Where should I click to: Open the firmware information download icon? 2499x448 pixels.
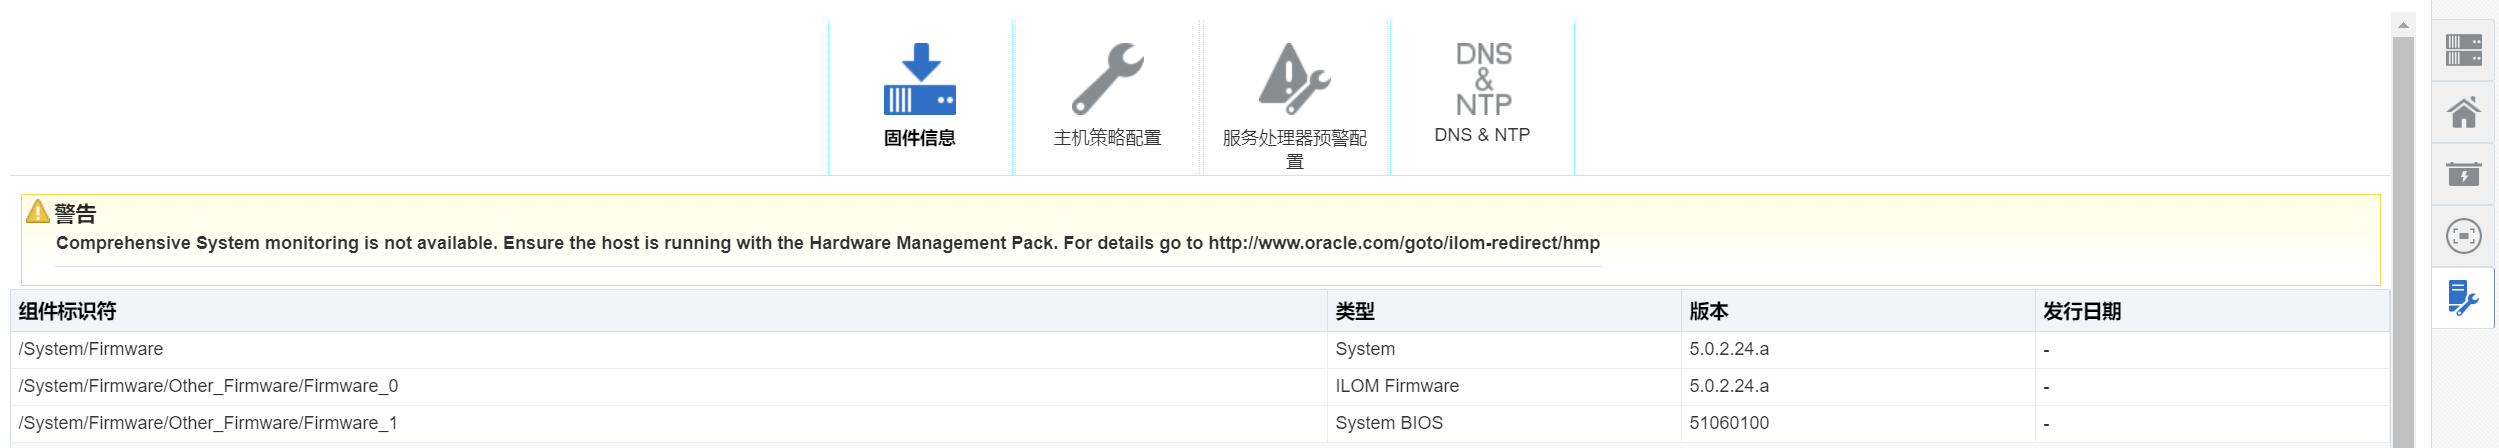click(919, 78)
